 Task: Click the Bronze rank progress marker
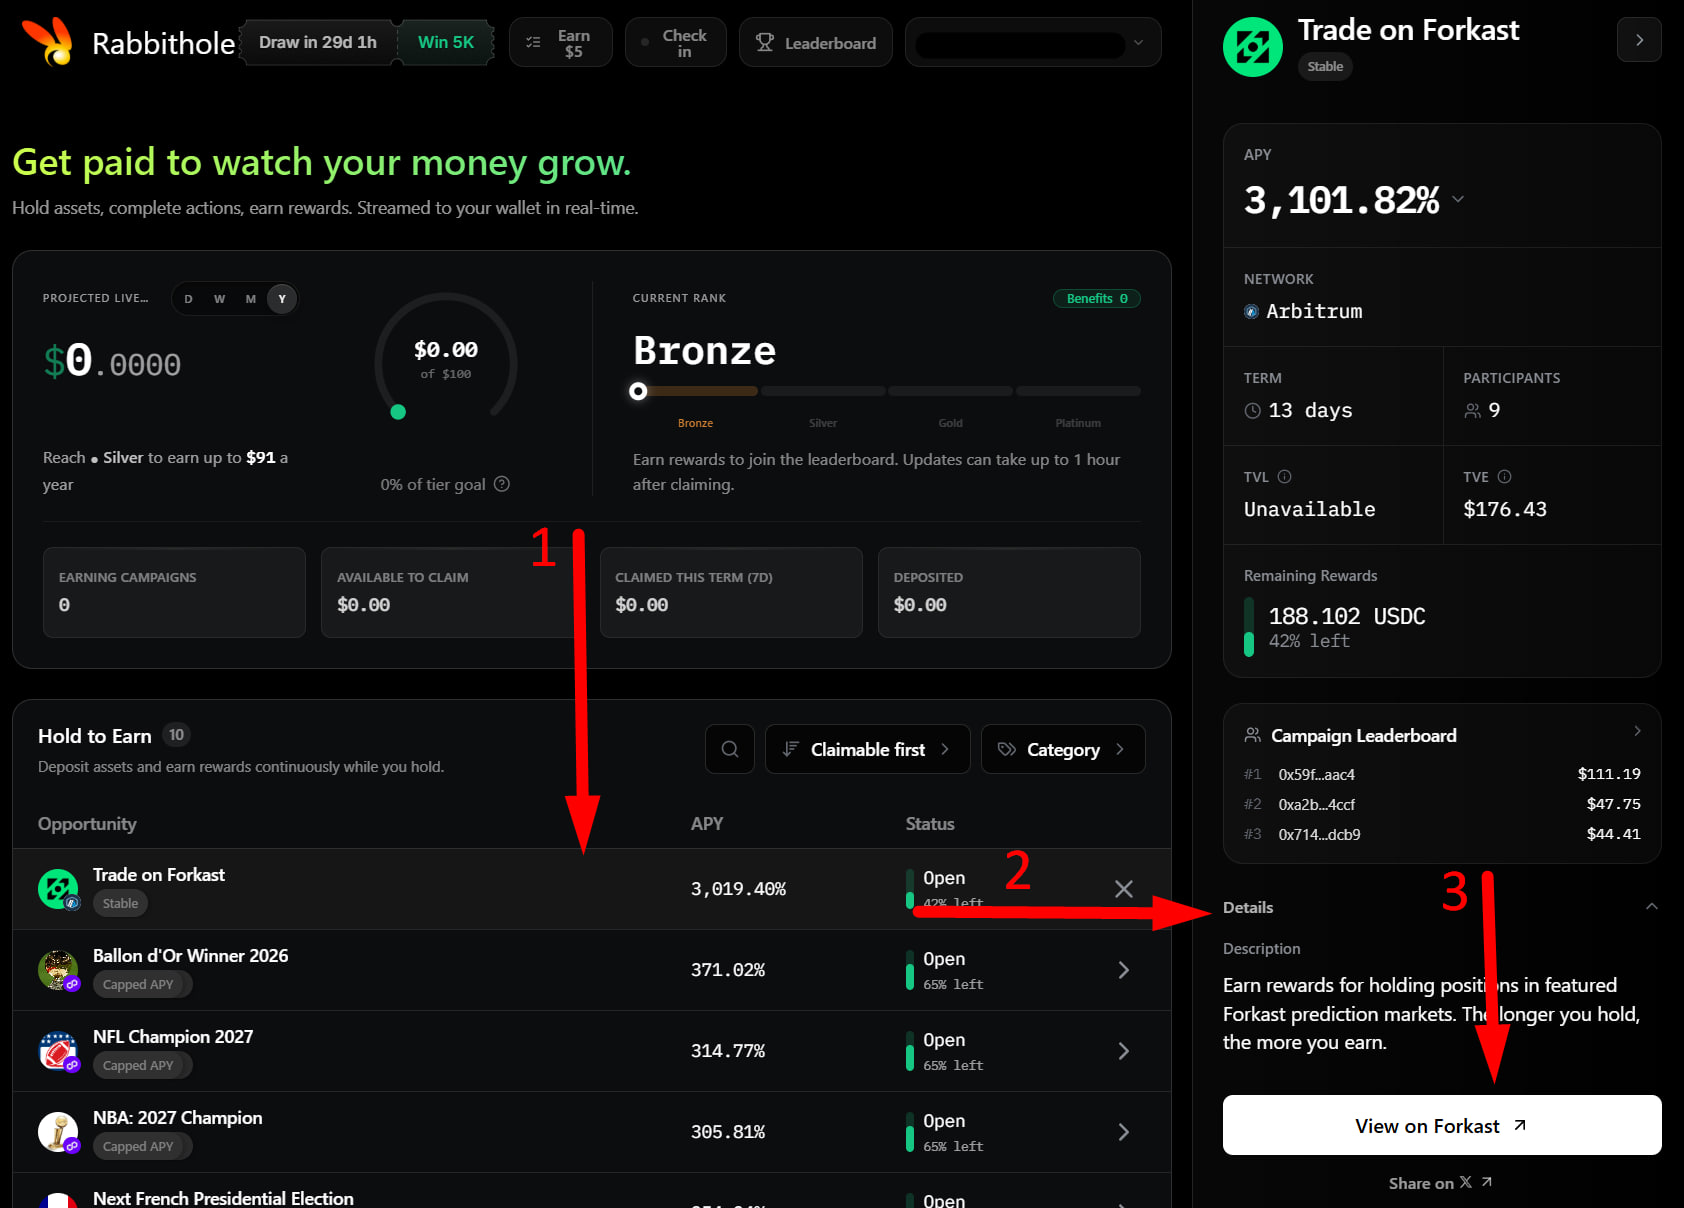638,391
